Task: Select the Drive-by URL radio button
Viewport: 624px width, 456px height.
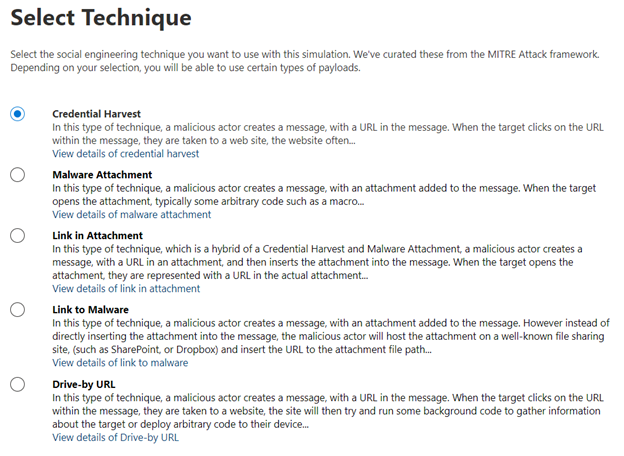Action: point(17,384)
